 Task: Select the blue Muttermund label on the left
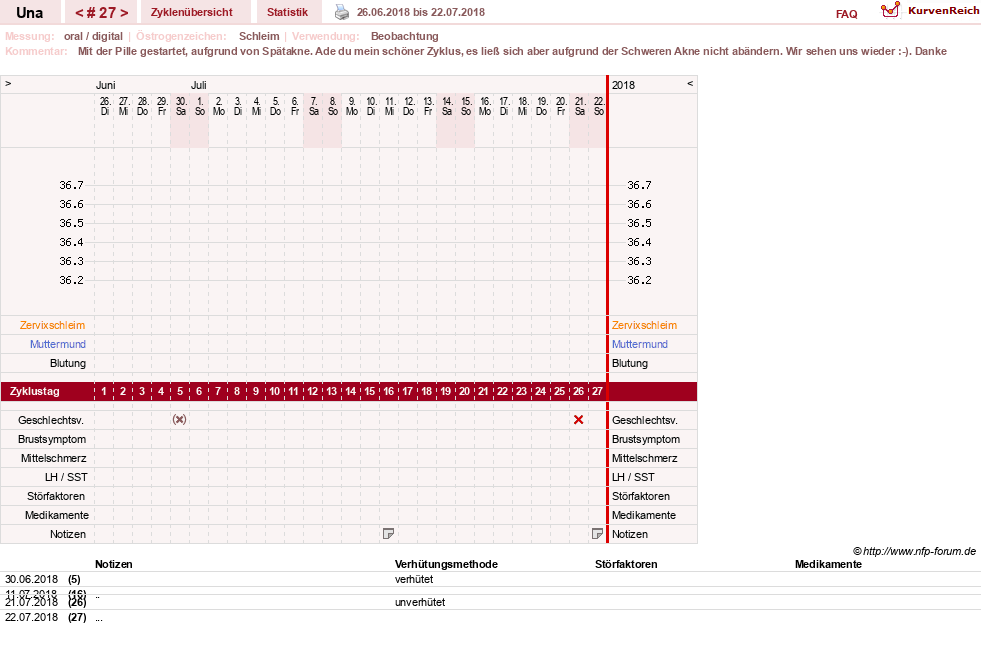pyautogui.click(x=58, y=344)
